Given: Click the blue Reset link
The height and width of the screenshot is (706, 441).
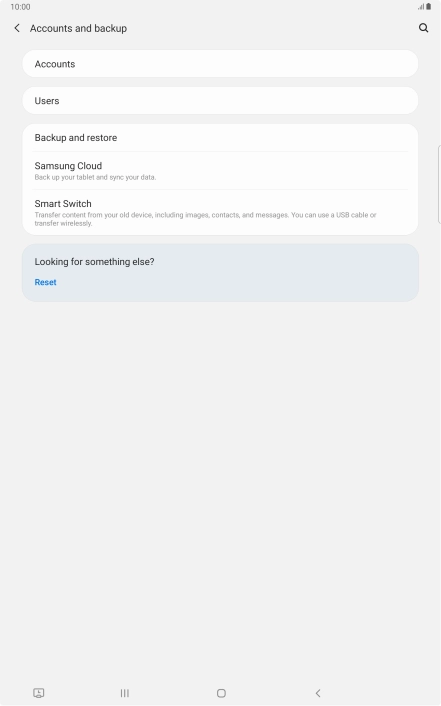Looking at the screenshot, I should click(x=45, y=282).
